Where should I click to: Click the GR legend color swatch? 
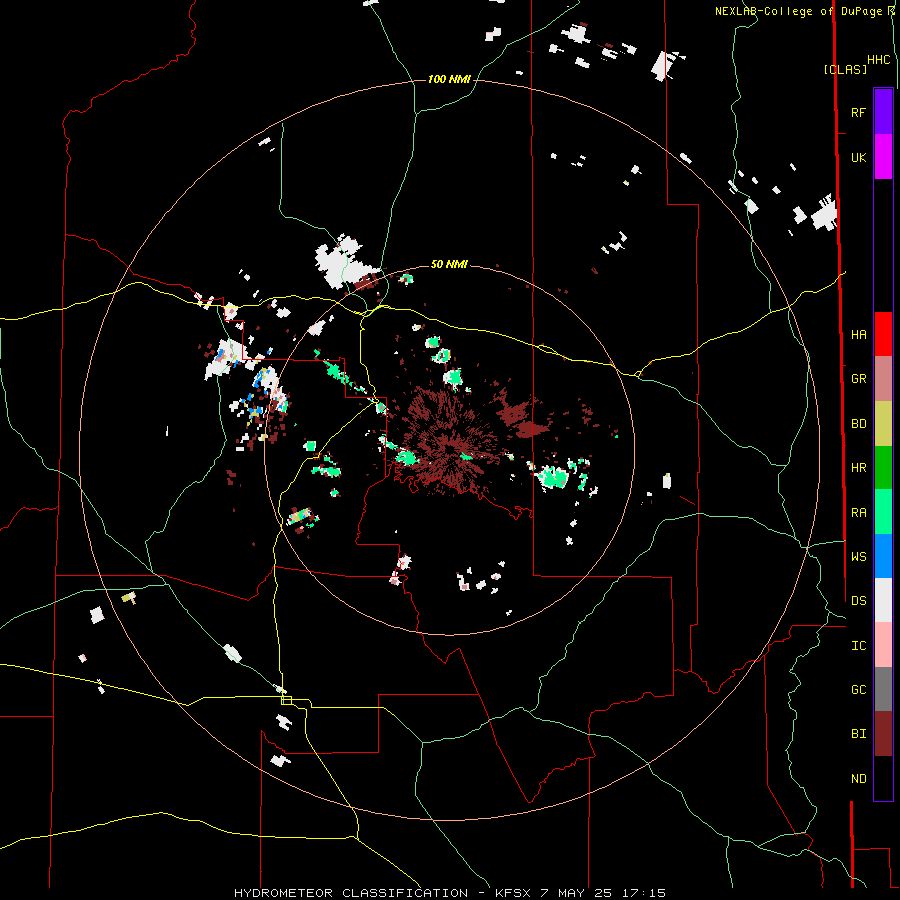tap(883, 379)
